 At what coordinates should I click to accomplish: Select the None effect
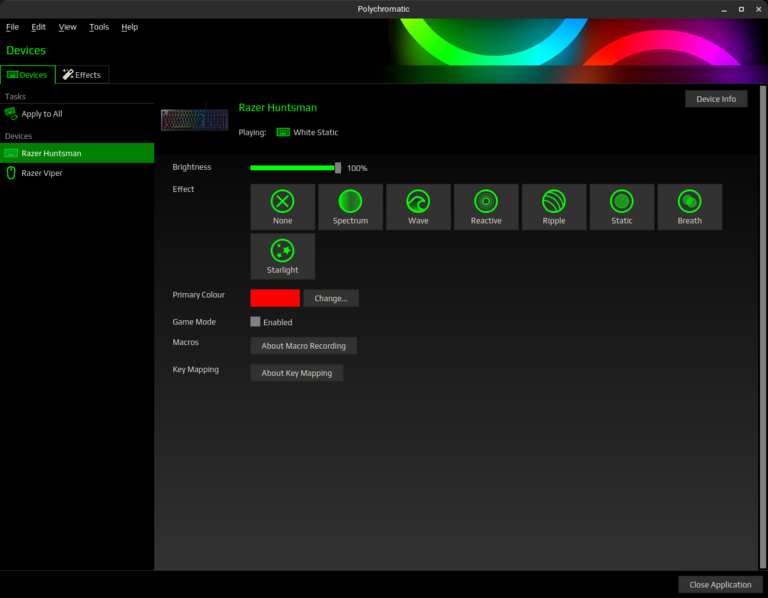pos(282,207)
